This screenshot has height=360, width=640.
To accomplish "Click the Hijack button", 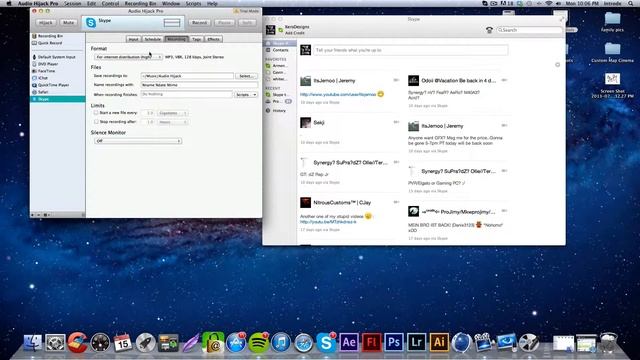I will click(46, 23).
